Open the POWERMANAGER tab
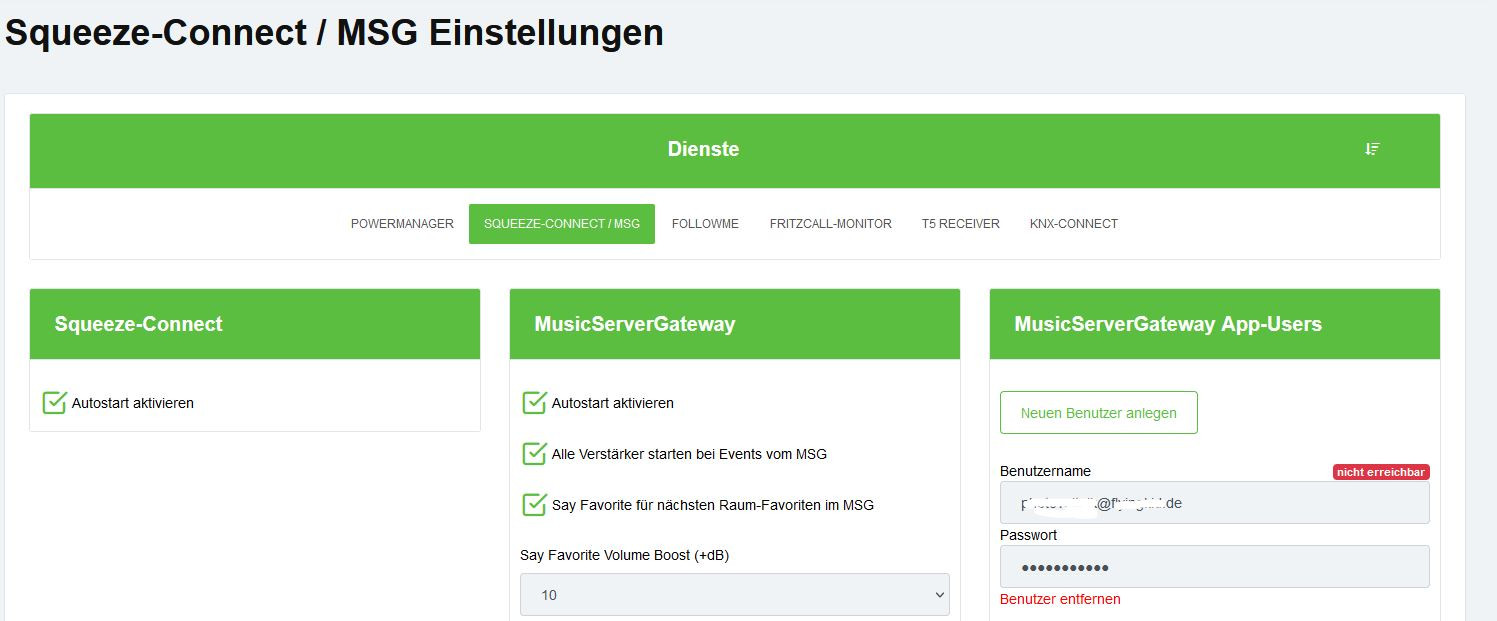This screenshot has width=1497, height=621. (x=402, y=224)
